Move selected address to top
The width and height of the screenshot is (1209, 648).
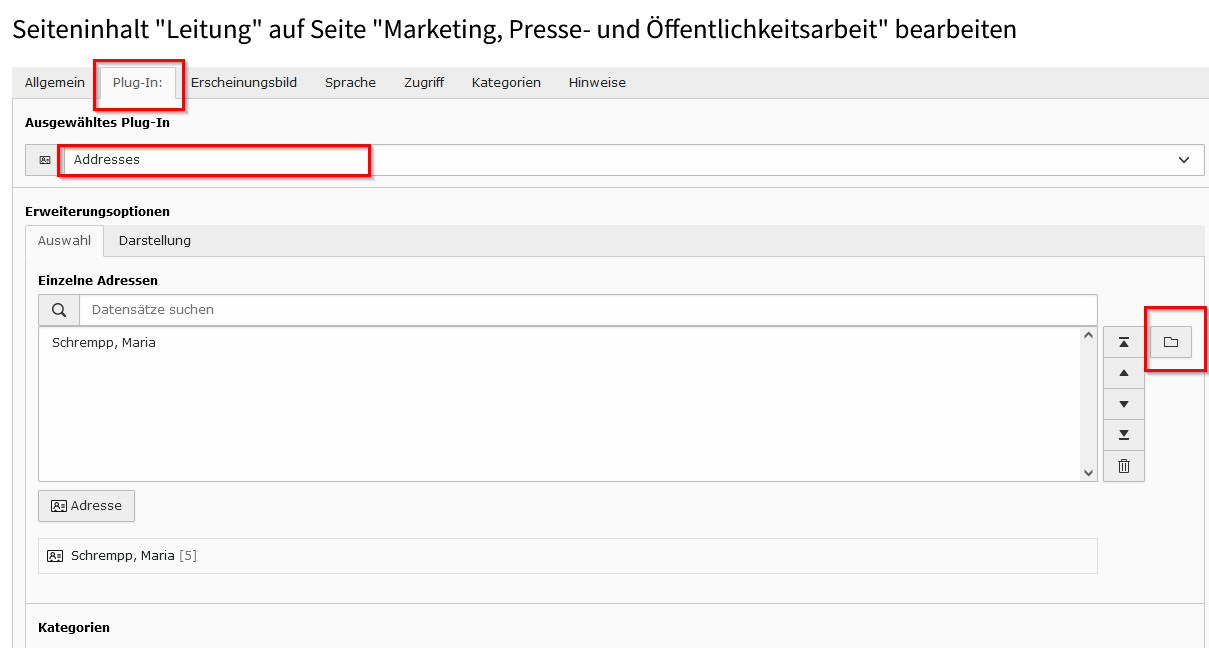1124,342
